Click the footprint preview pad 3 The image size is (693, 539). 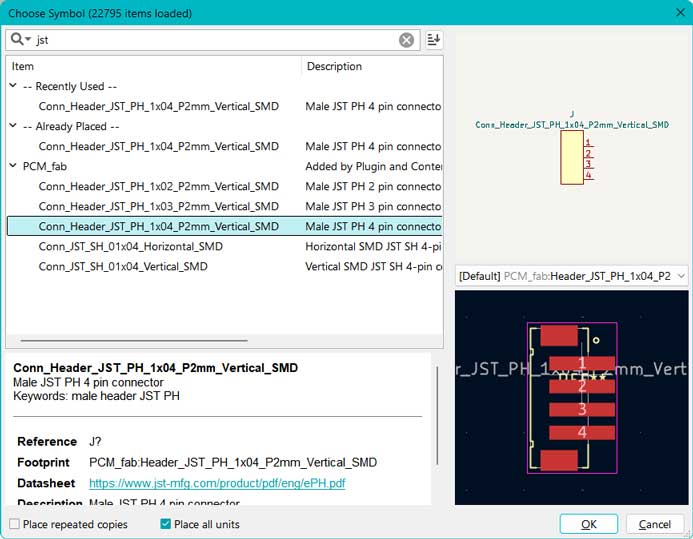coord(582,410)
